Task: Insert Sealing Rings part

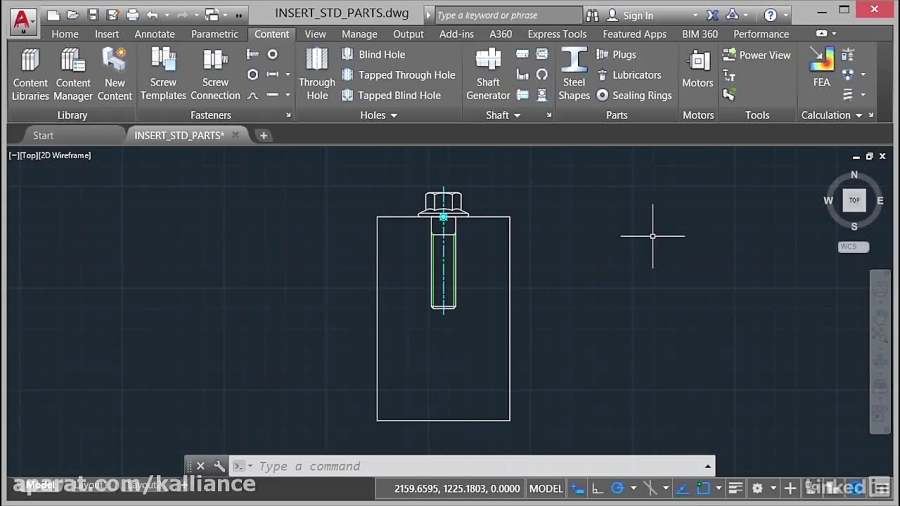Action: point(634,95)
